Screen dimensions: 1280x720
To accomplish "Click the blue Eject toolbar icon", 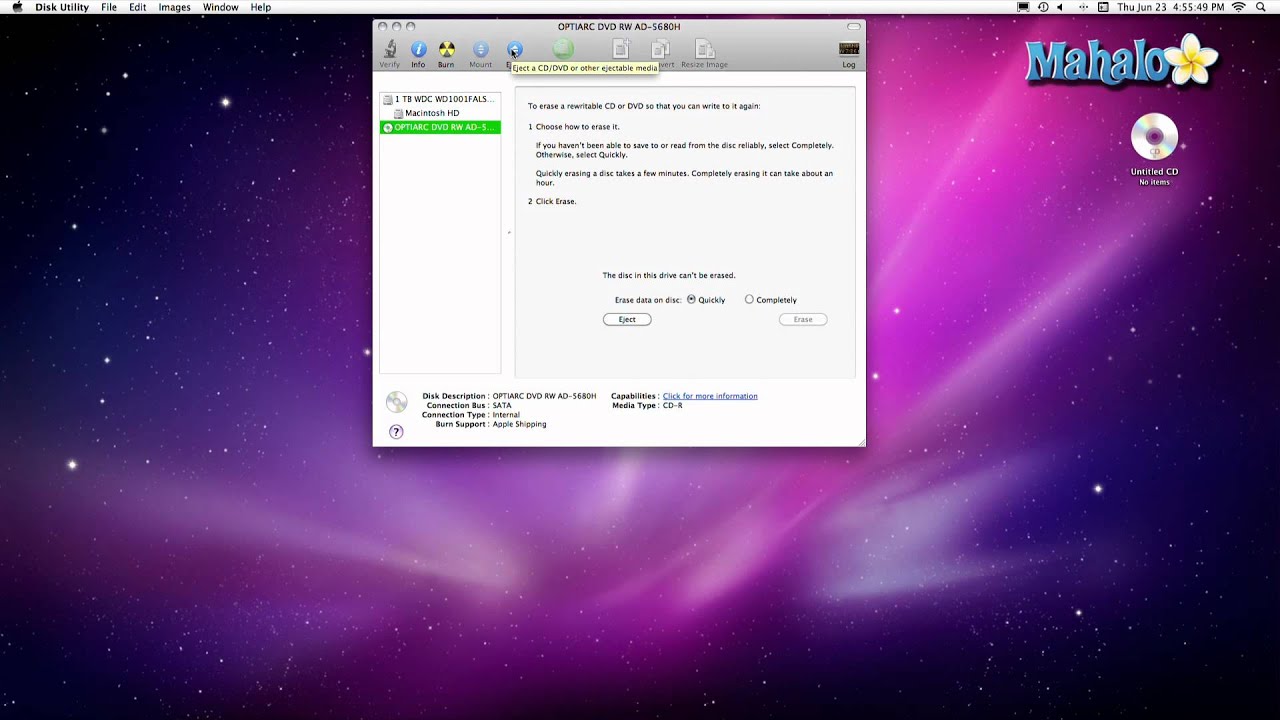I will coord(514,50).
